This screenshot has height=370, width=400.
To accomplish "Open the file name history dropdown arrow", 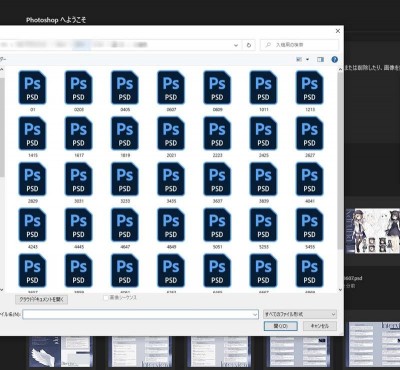I will click(x=255, y=314).
